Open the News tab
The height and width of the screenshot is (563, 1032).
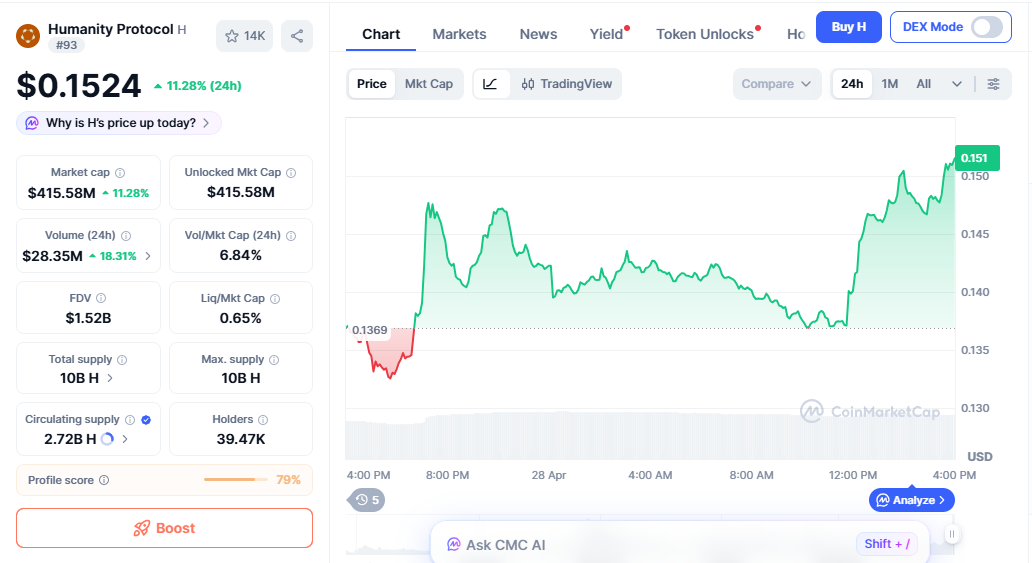coord(538,34)
